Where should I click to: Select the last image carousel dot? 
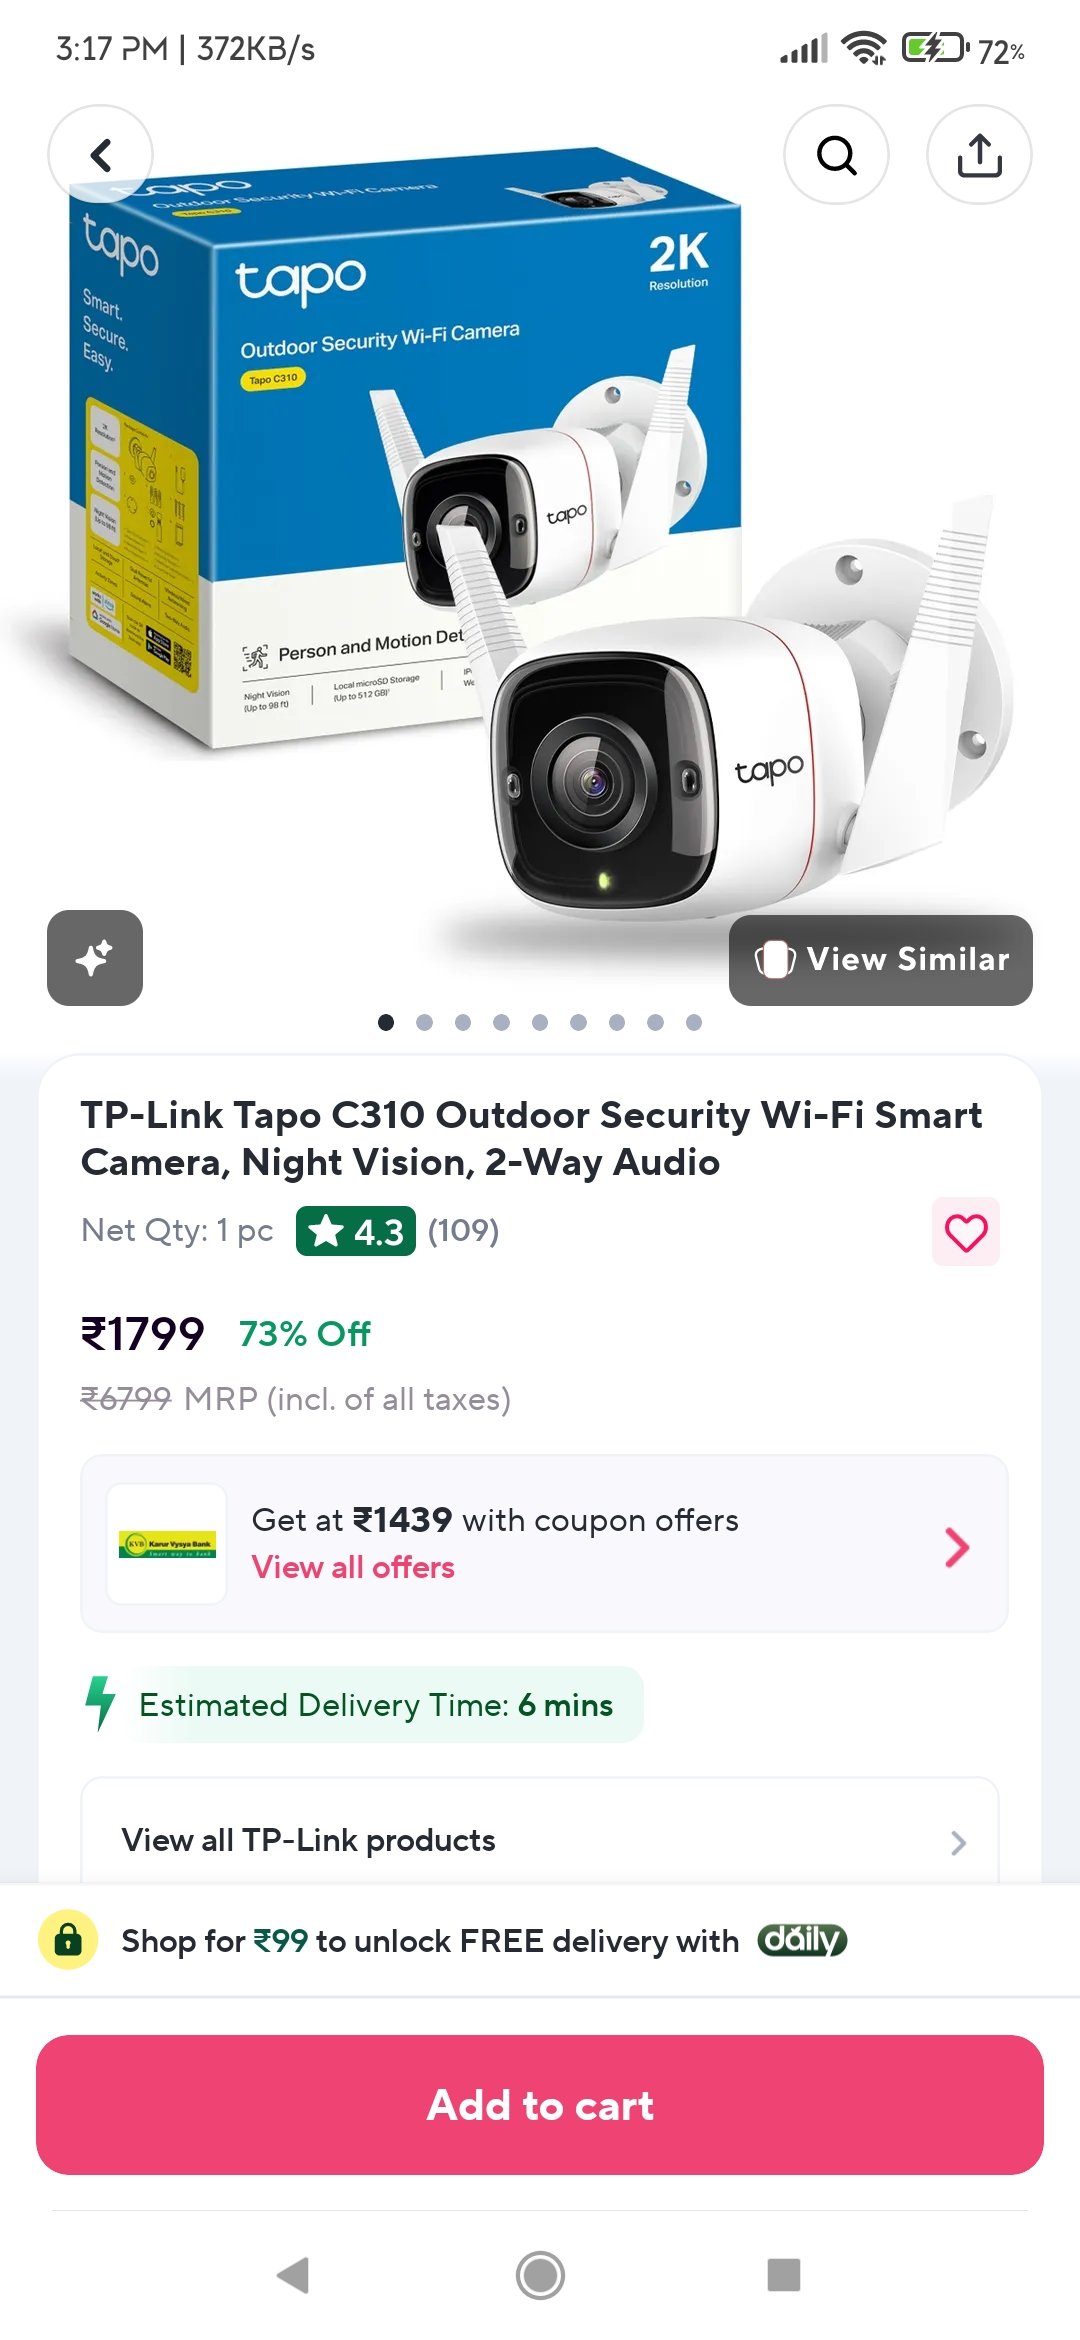pyautogui.click(x=694, y=1022)
